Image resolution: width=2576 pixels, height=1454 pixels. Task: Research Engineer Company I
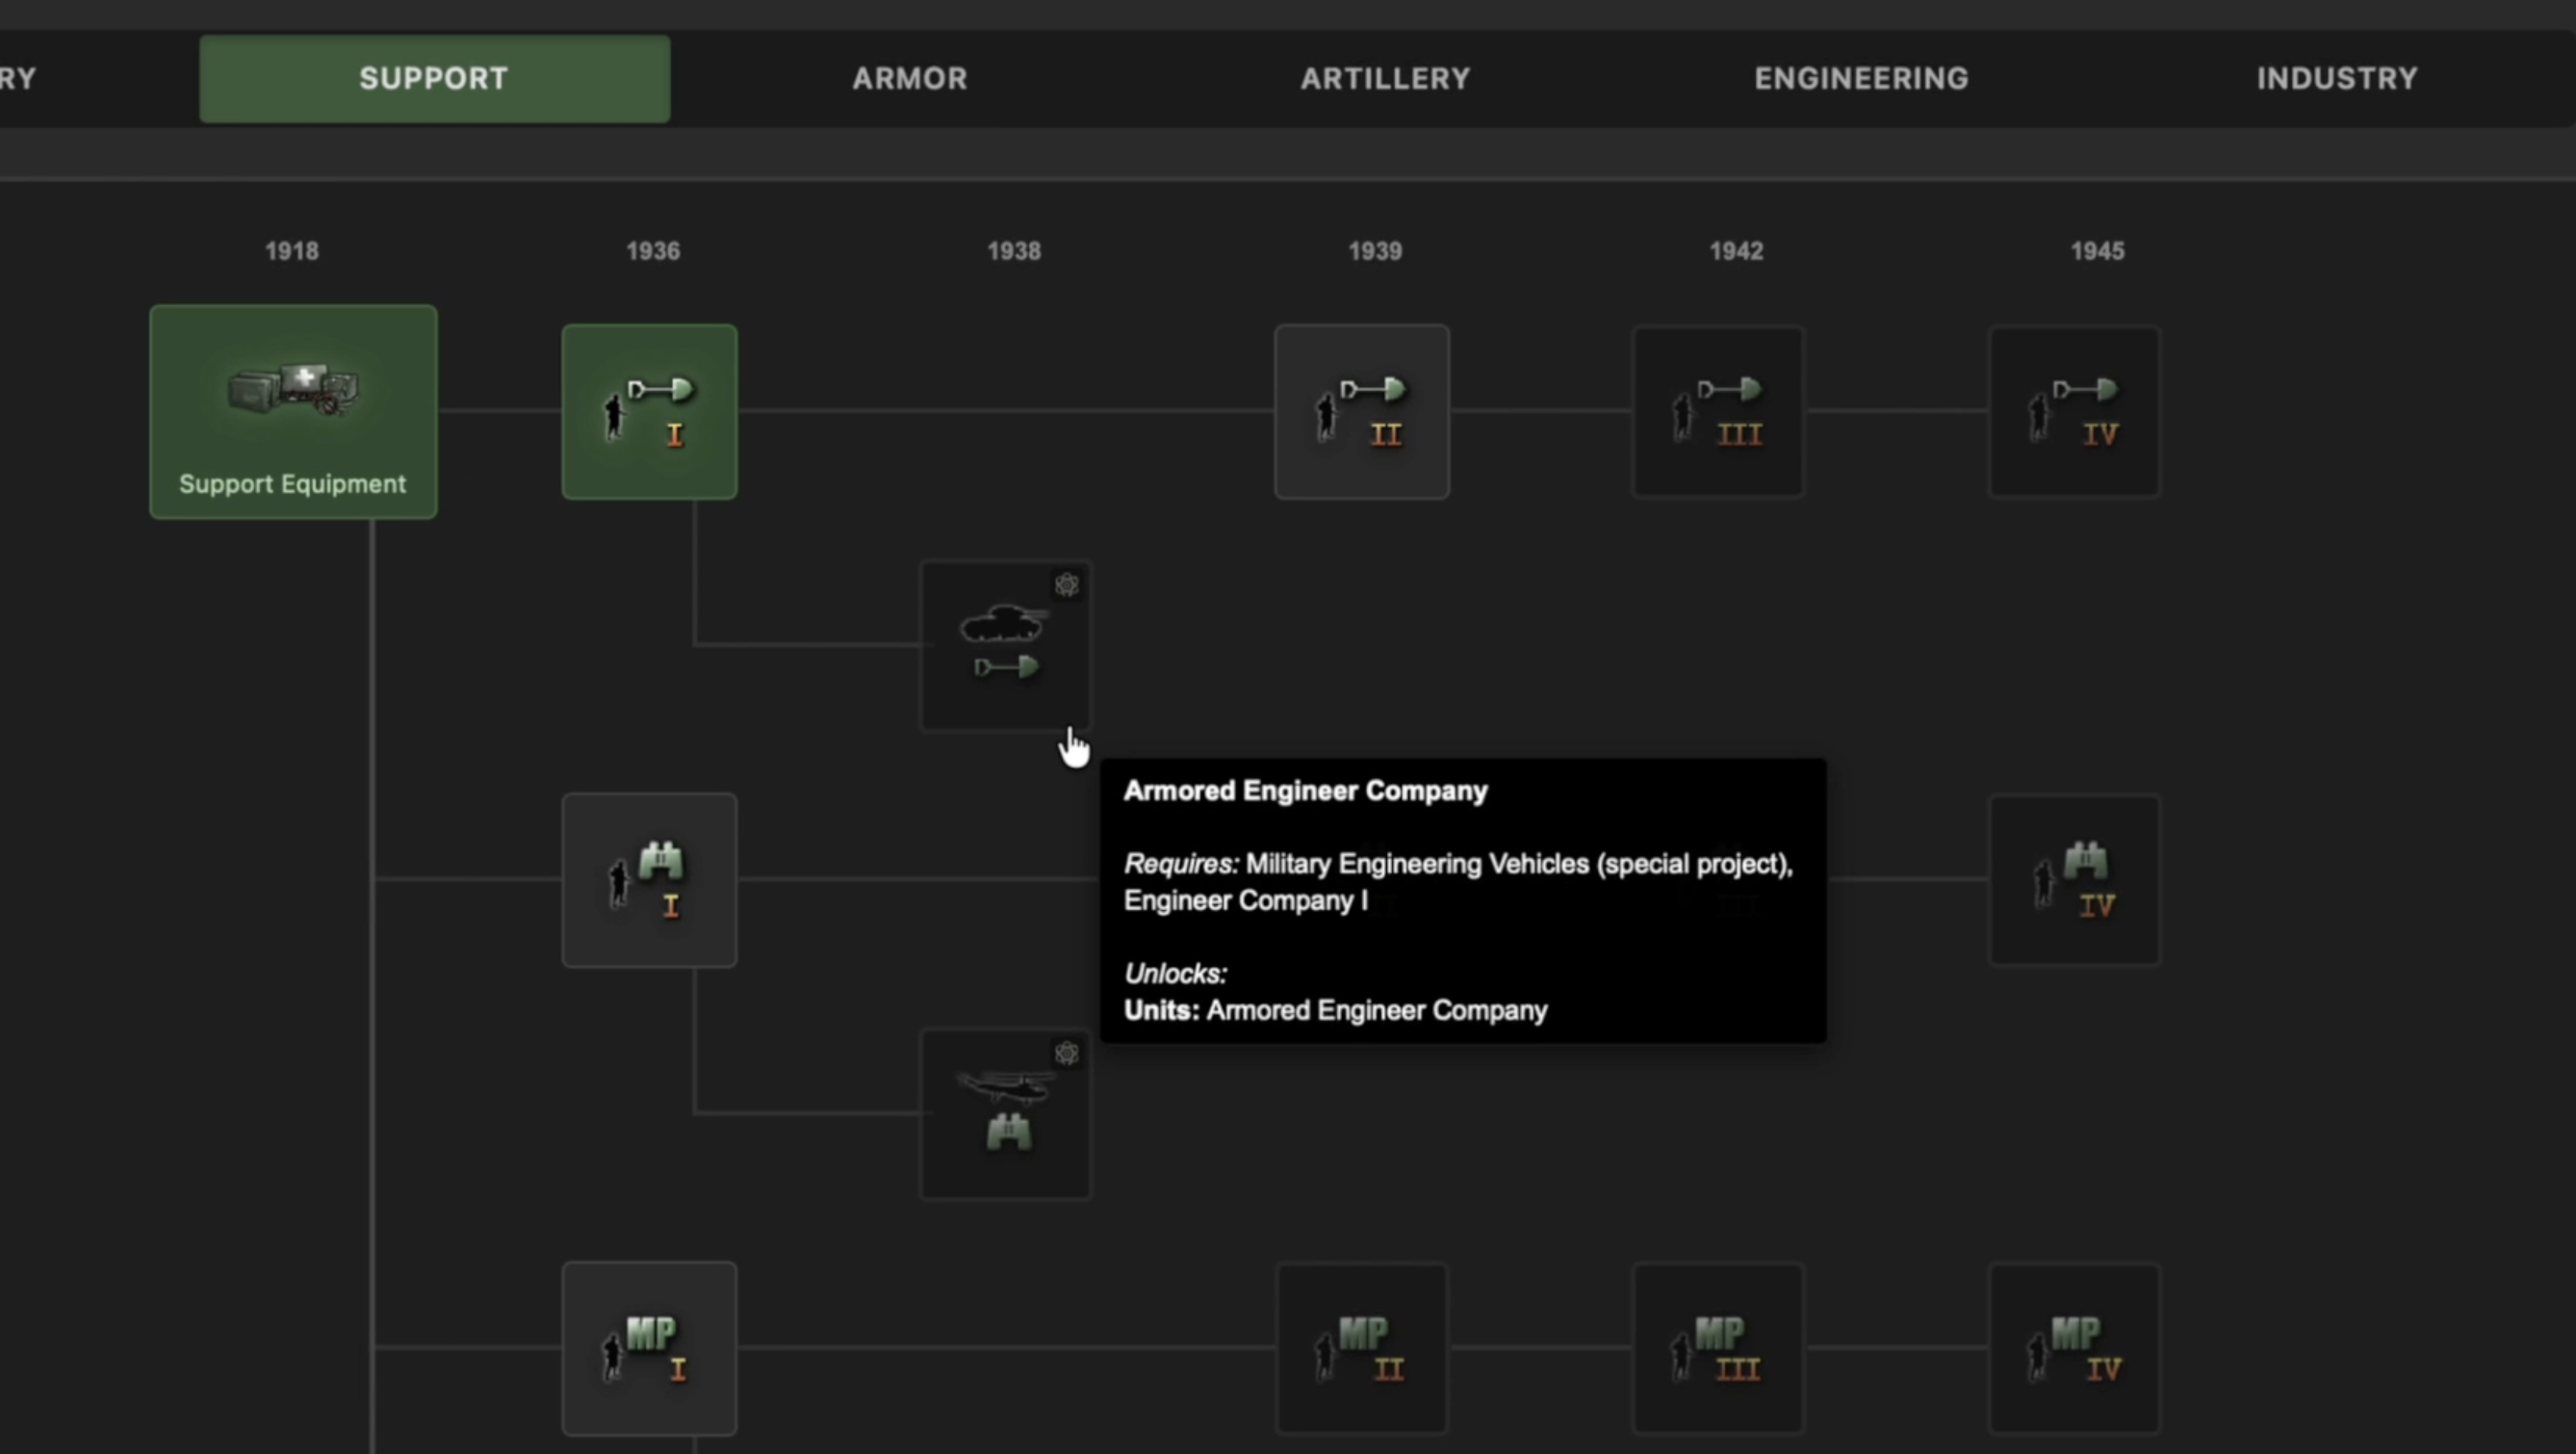click(x=648, y=411)
